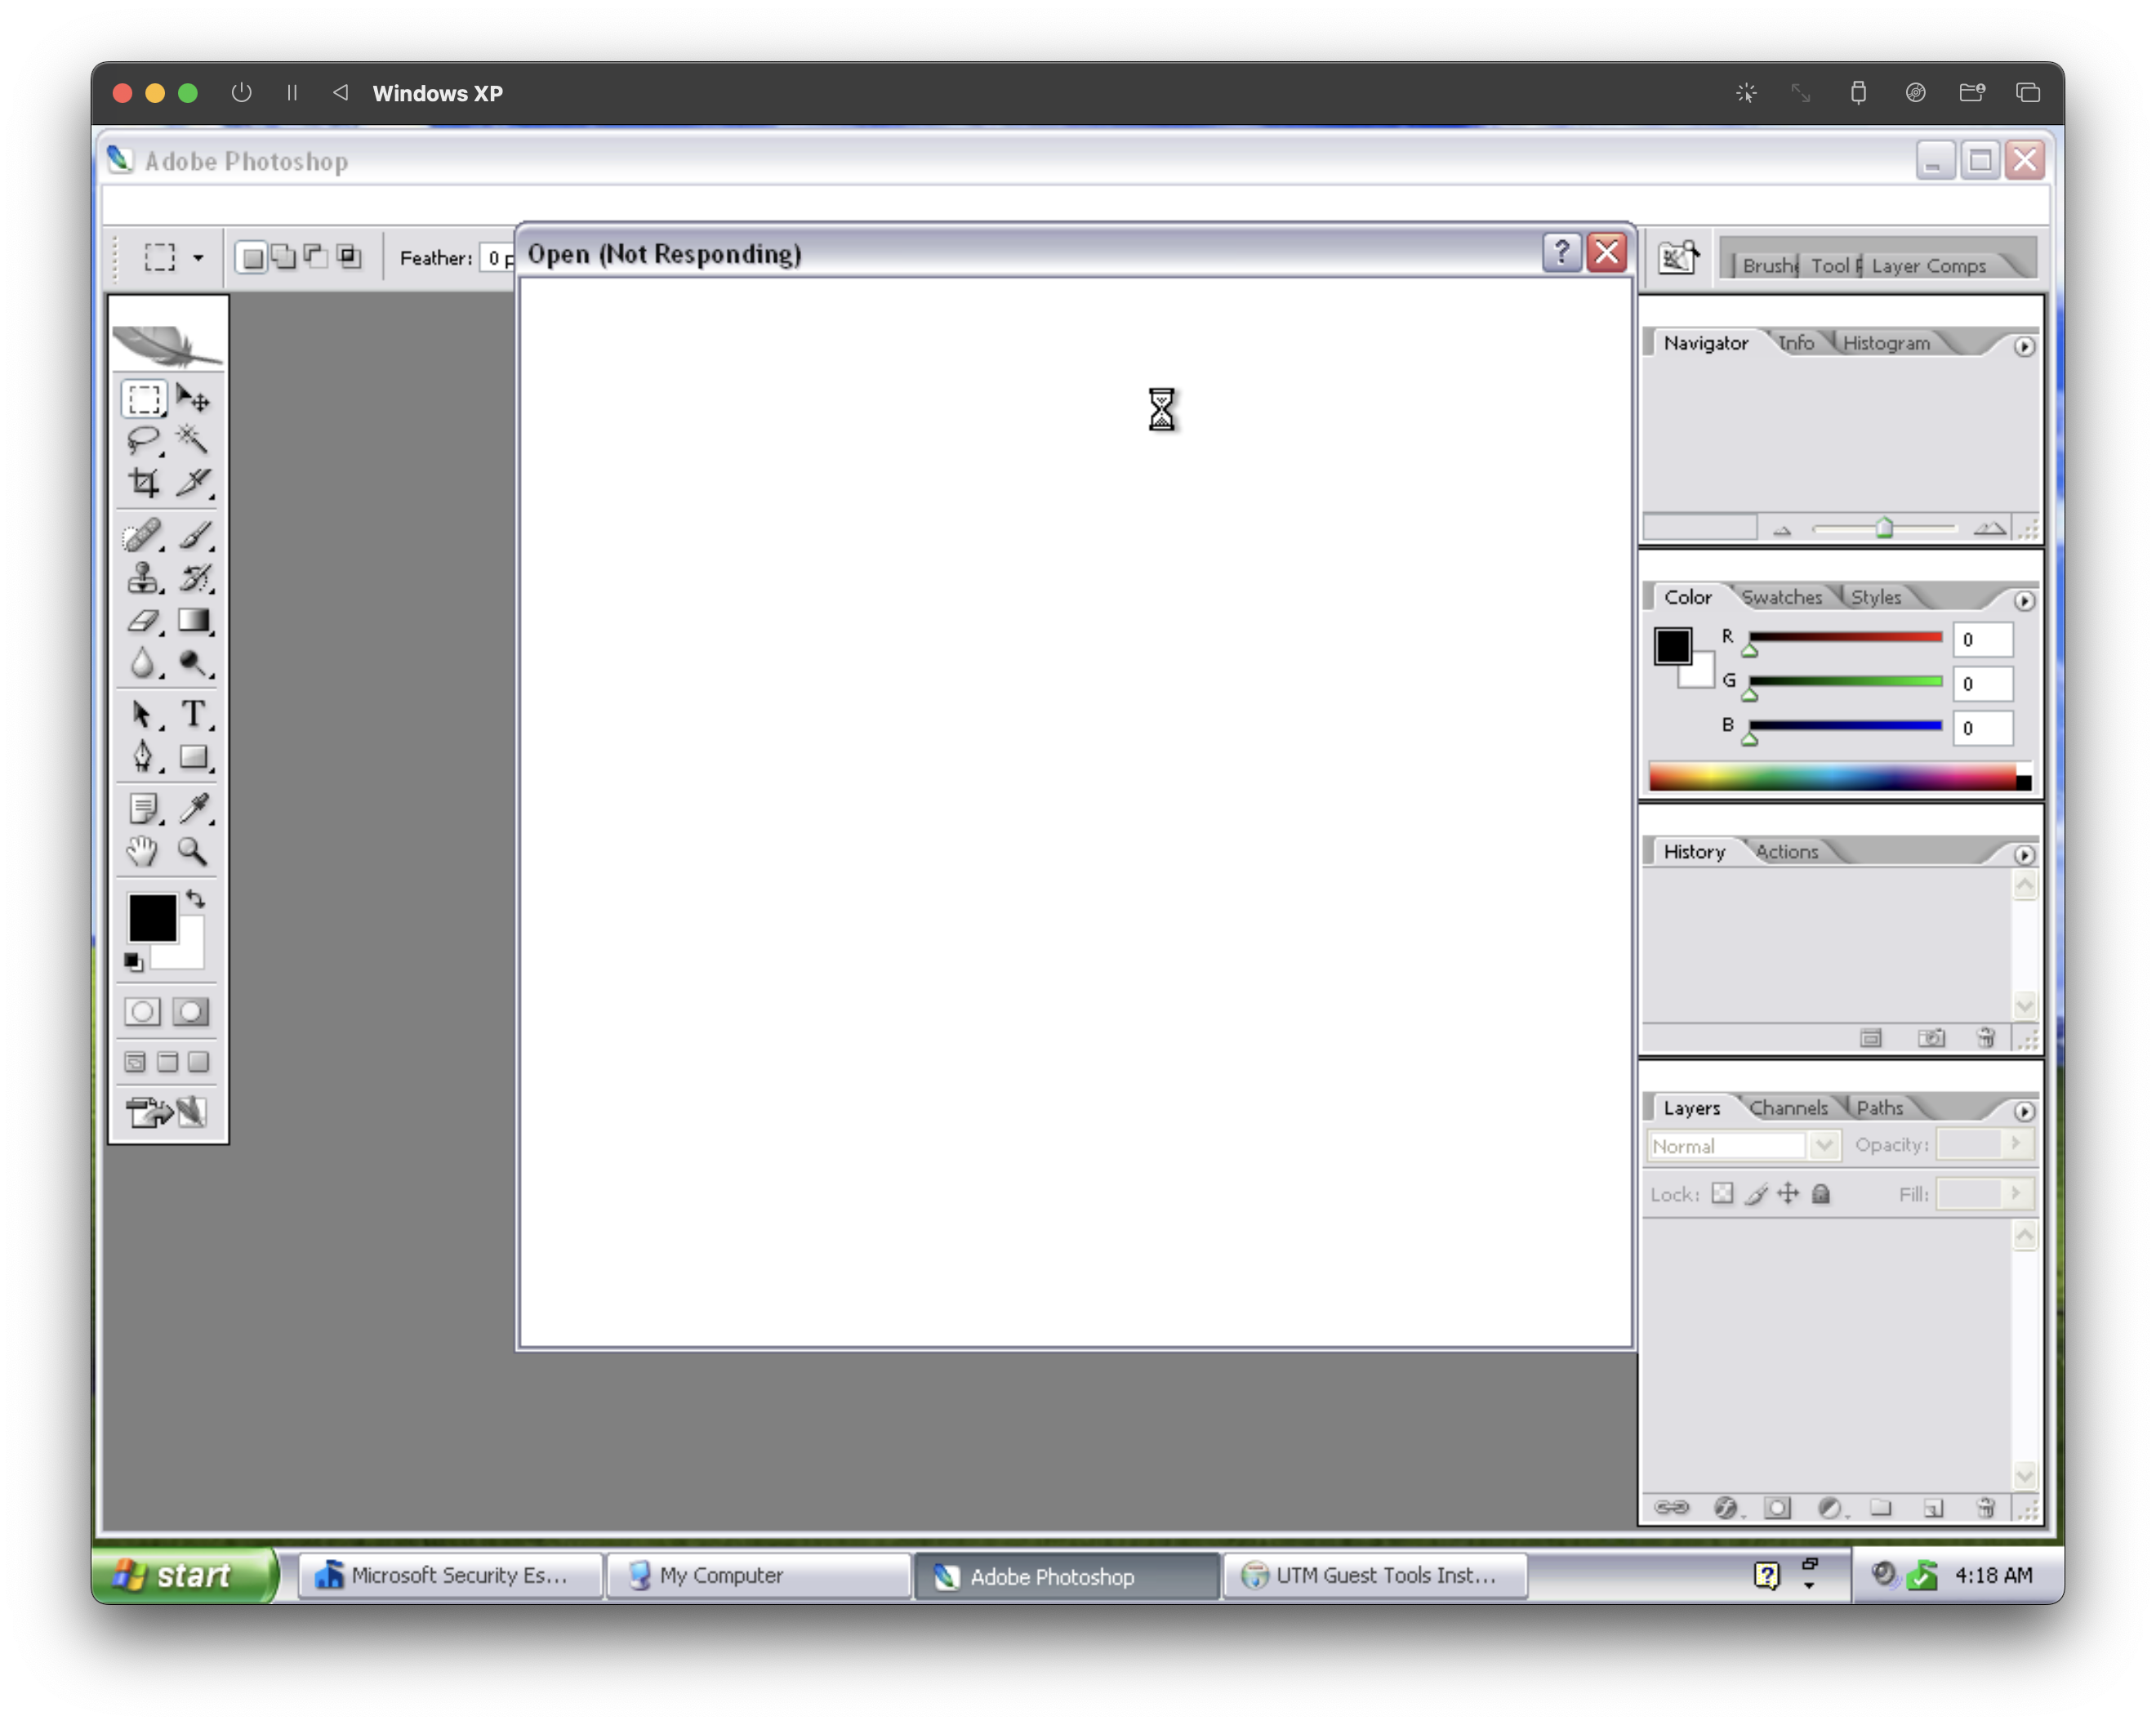Viewport: 2156px width, 1725px height.
Task: Toggle lock all in Layers panel
Action: 1821,1193
